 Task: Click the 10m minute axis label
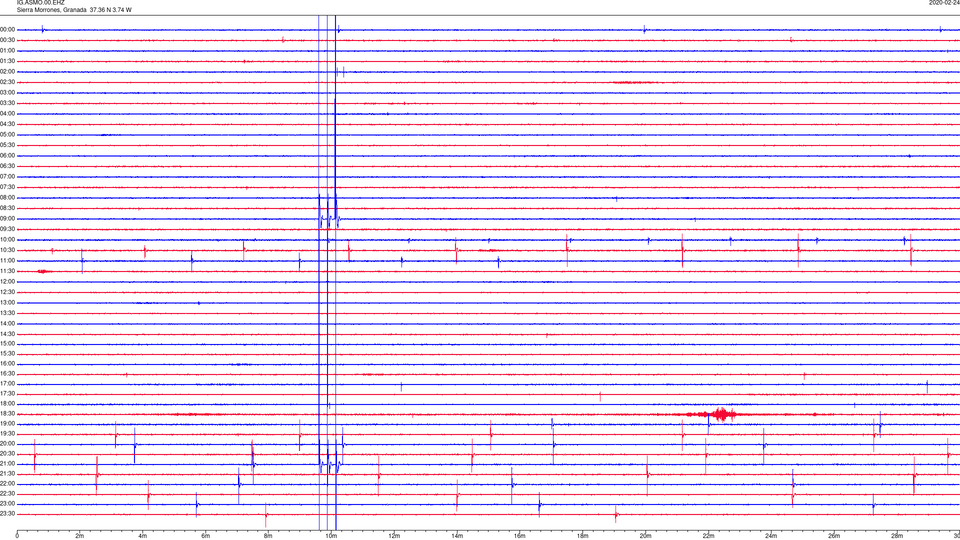(331, 536)
